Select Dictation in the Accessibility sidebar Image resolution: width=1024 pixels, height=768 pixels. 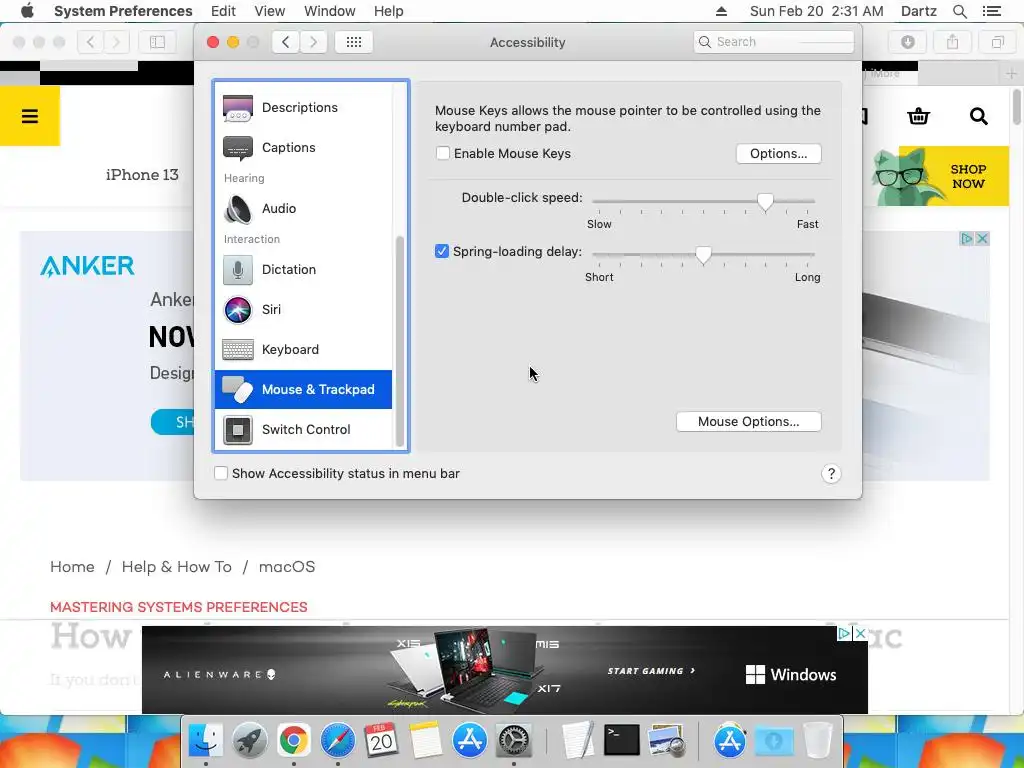303,269
